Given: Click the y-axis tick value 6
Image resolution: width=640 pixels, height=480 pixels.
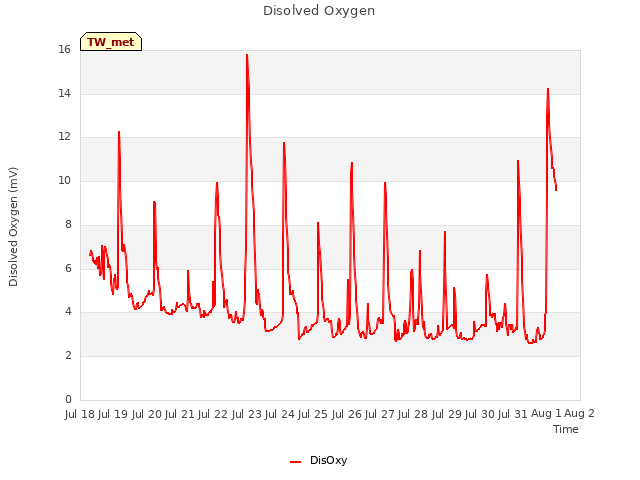Looking at the screenshot, I should point(68,268).
